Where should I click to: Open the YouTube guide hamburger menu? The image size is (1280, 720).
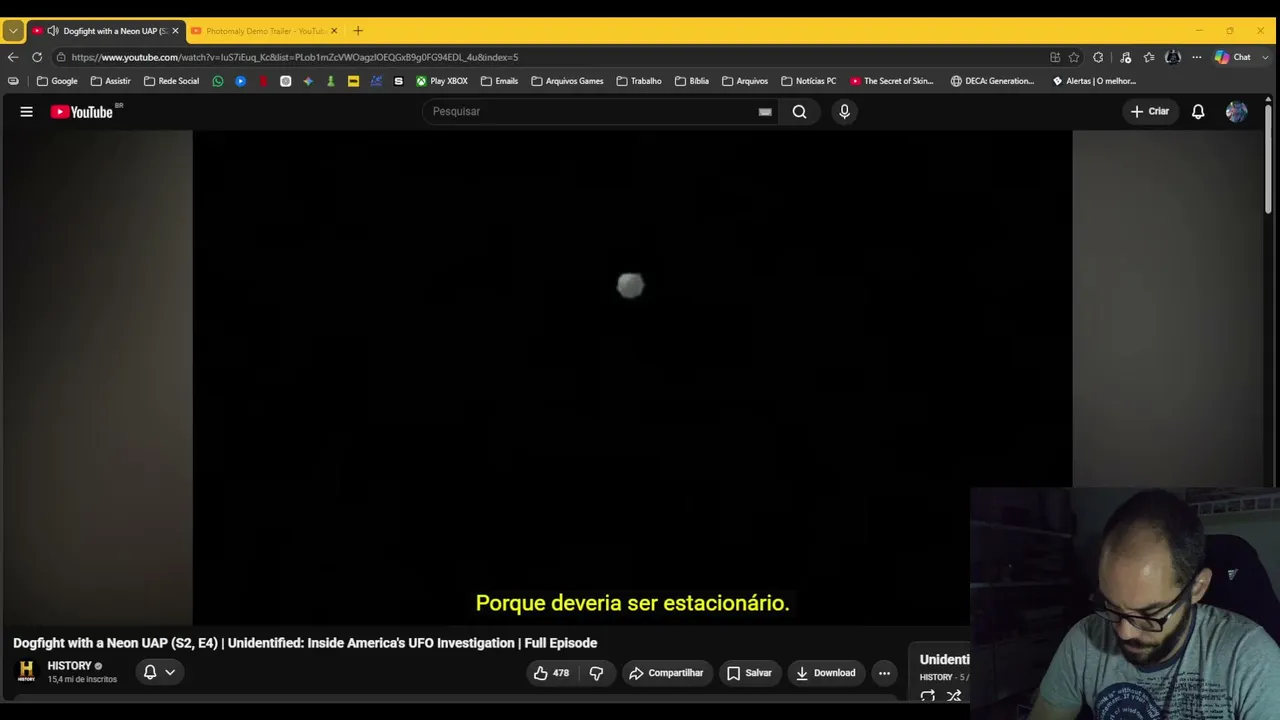[x=27, y=112]
